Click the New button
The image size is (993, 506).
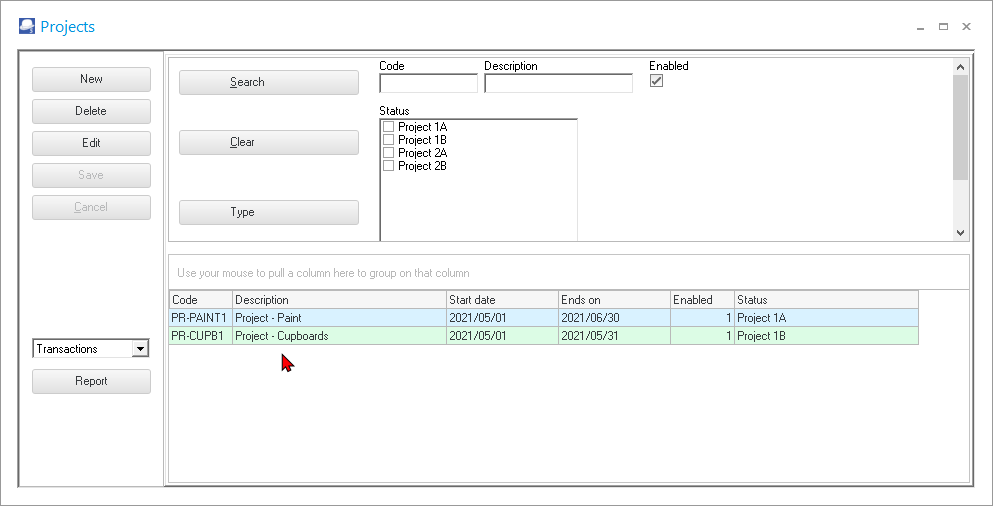click(x=91, y=79)
